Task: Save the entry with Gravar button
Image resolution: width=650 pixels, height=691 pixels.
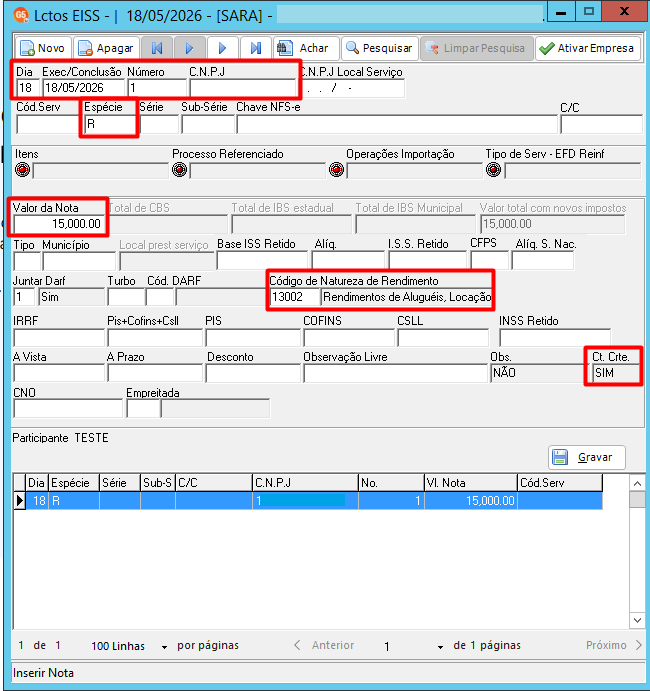Action: tap(587, 457)
